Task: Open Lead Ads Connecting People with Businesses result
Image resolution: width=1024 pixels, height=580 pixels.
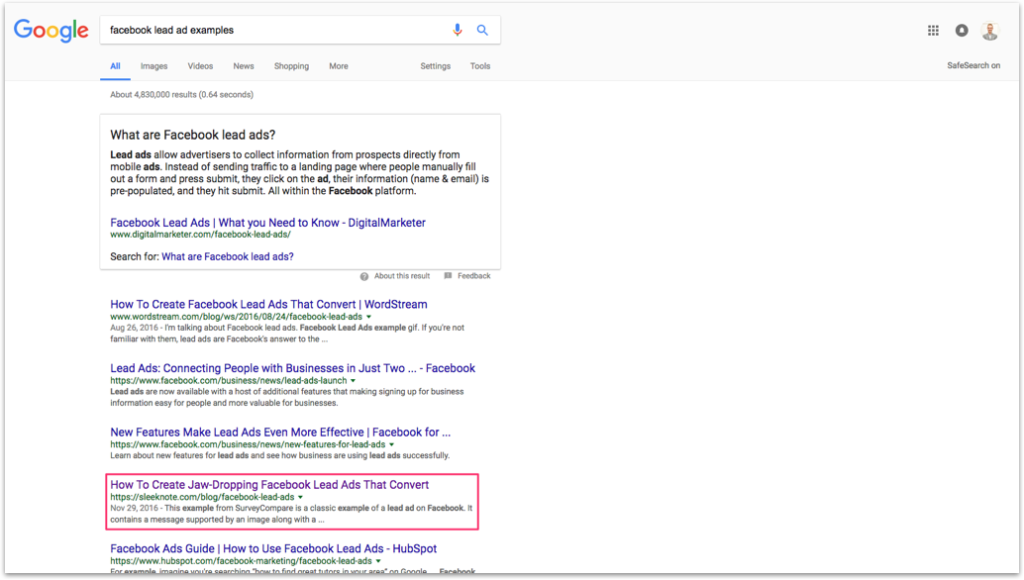Action: pos(293,368)
